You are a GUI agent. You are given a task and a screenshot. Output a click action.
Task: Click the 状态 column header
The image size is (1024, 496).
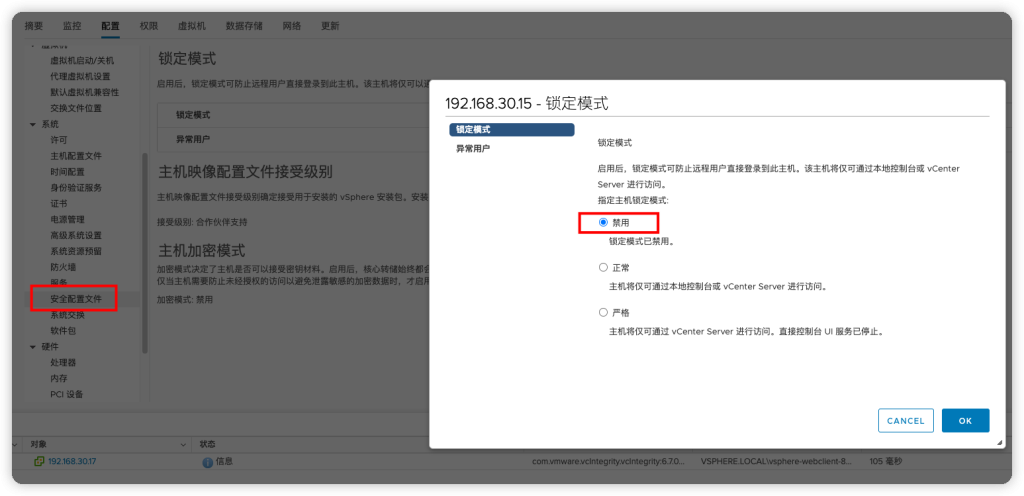(x=208, y=444)
